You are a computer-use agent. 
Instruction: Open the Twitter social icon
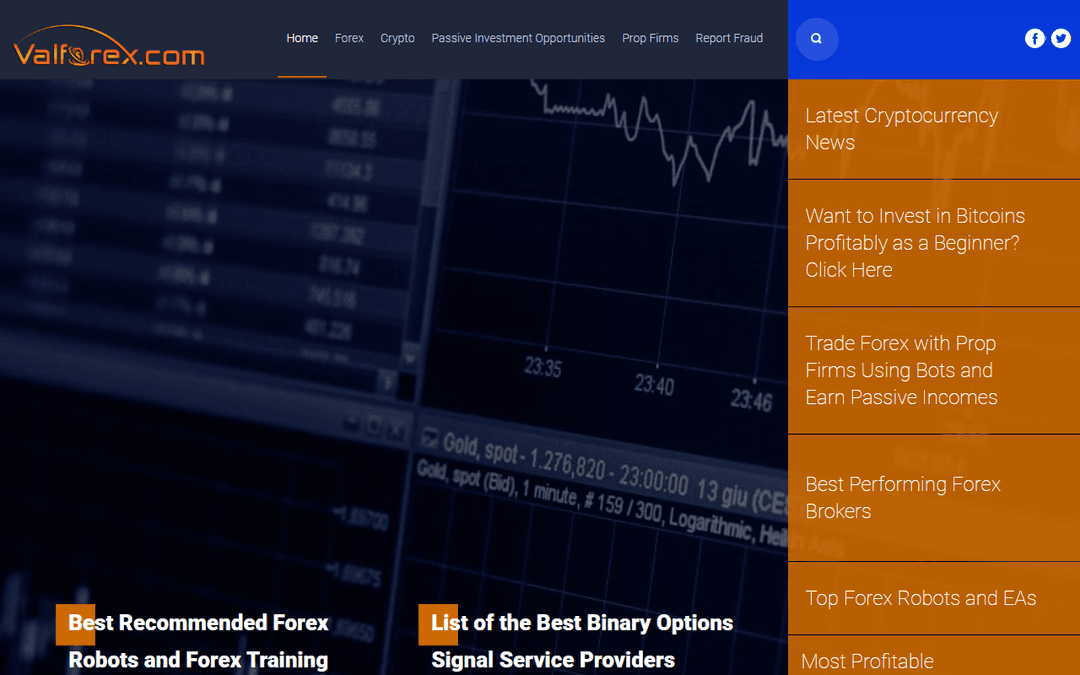tap(1061, 39)
